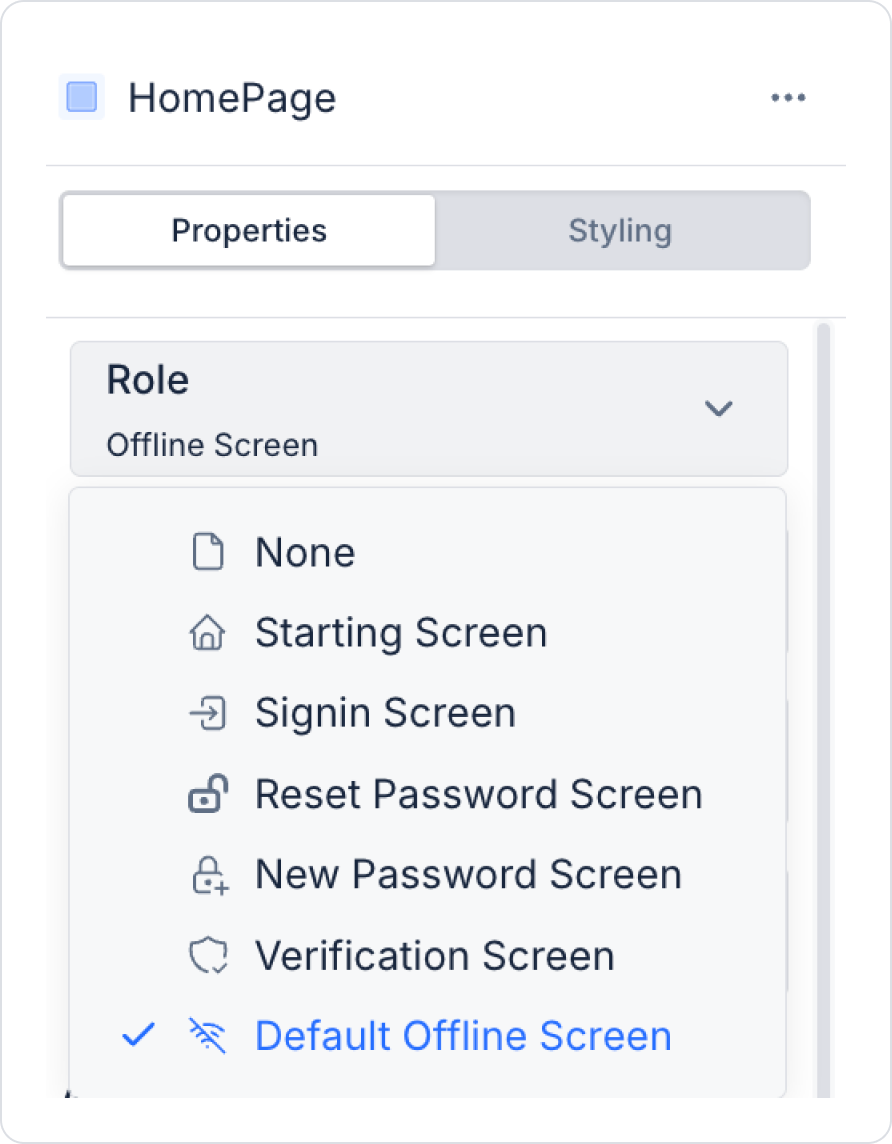This screenshot has width=892, height=1144.
Task: Click the Role dropdown field showing Offline Screen
Action: coord(400,409)
